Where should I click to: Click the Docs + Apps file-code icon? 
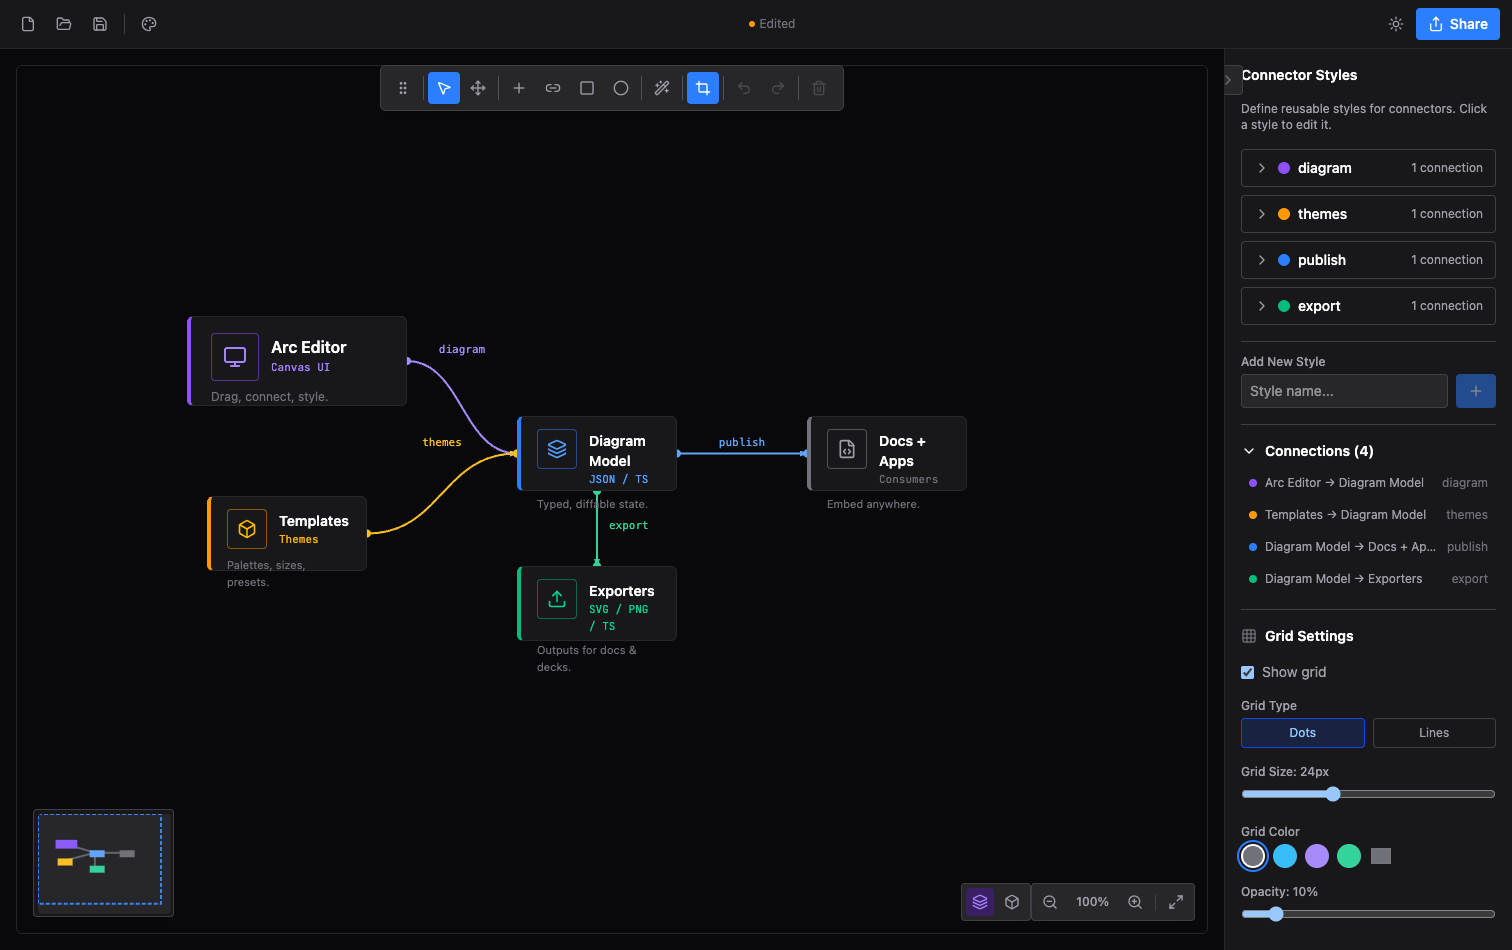[x=847, y=449]
